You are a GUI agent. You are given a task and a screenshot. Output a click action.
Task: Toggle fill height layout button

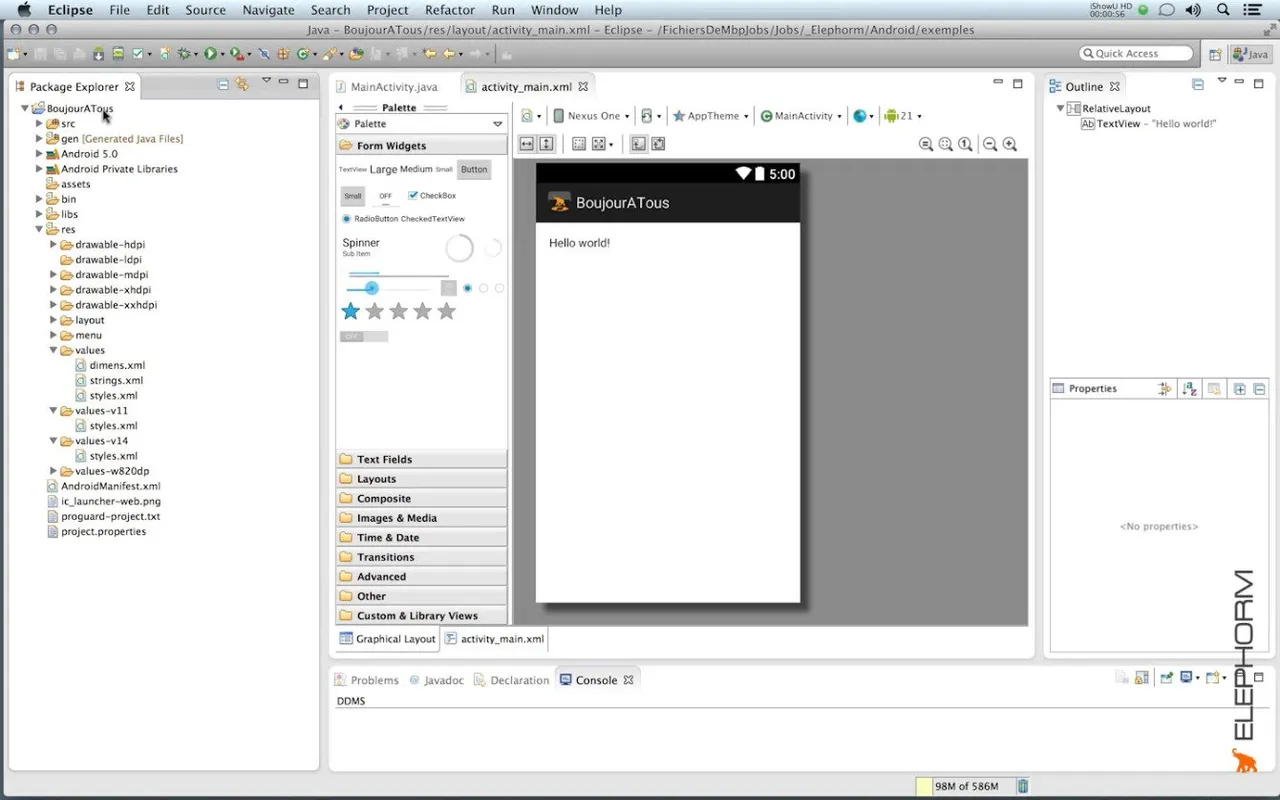click(546, 144)
